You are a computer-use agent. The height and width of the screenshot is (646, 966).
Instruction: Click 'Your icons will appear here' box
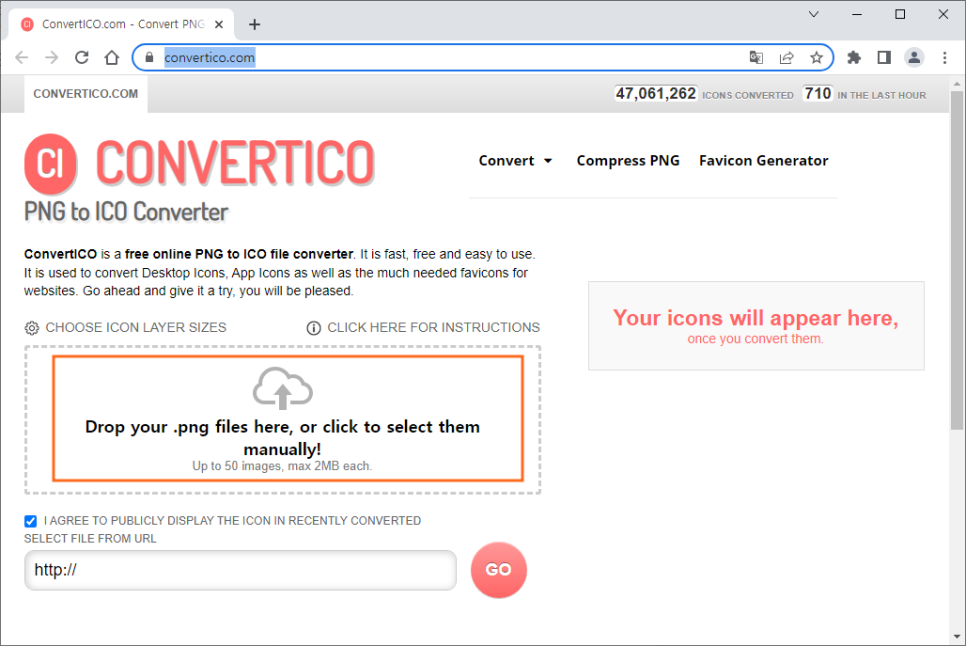pos(756,326)
